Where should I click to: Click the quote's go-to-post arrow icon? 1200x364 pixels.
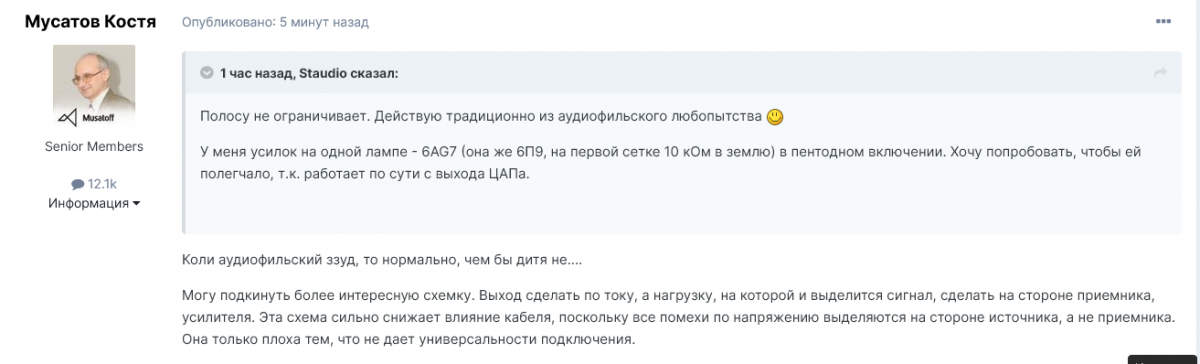tap(1160, 73)
